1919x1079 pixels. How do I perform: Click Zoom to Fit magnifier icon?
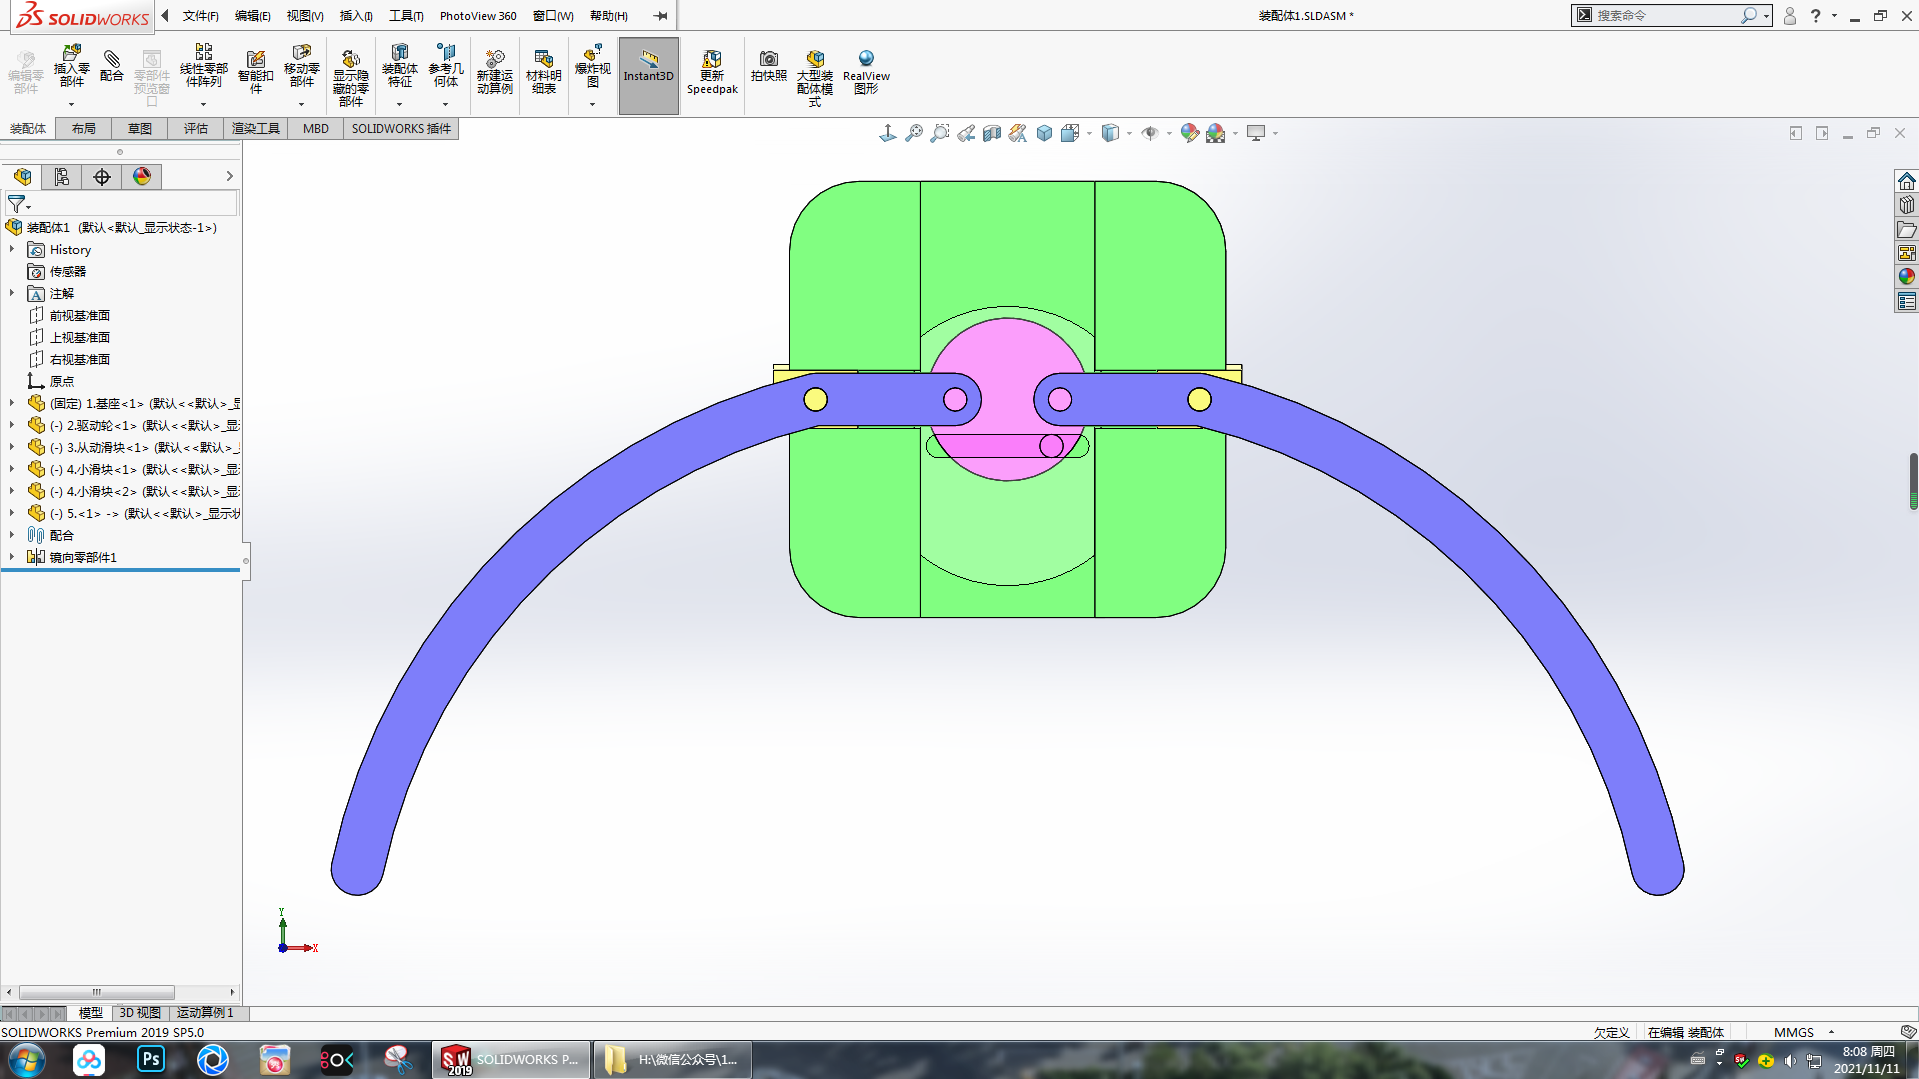click(914, 133)
